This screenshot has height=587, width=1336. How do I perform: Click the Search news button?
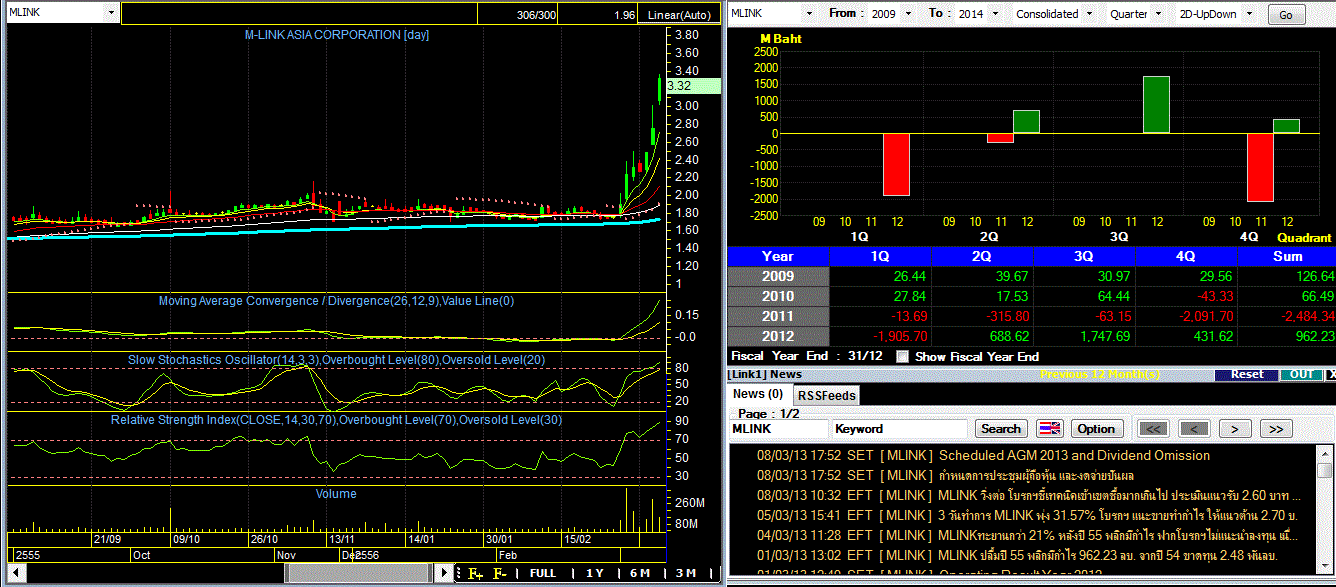click(x=1001, y=429)
